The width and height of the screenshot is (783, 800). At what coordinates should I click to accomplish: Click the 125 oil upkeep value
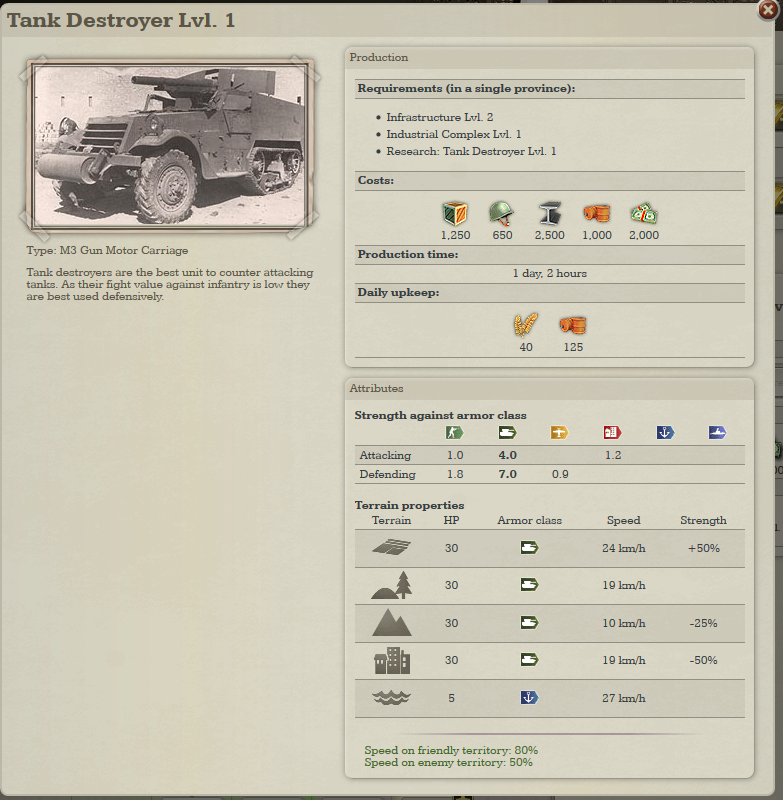(573, 347)
